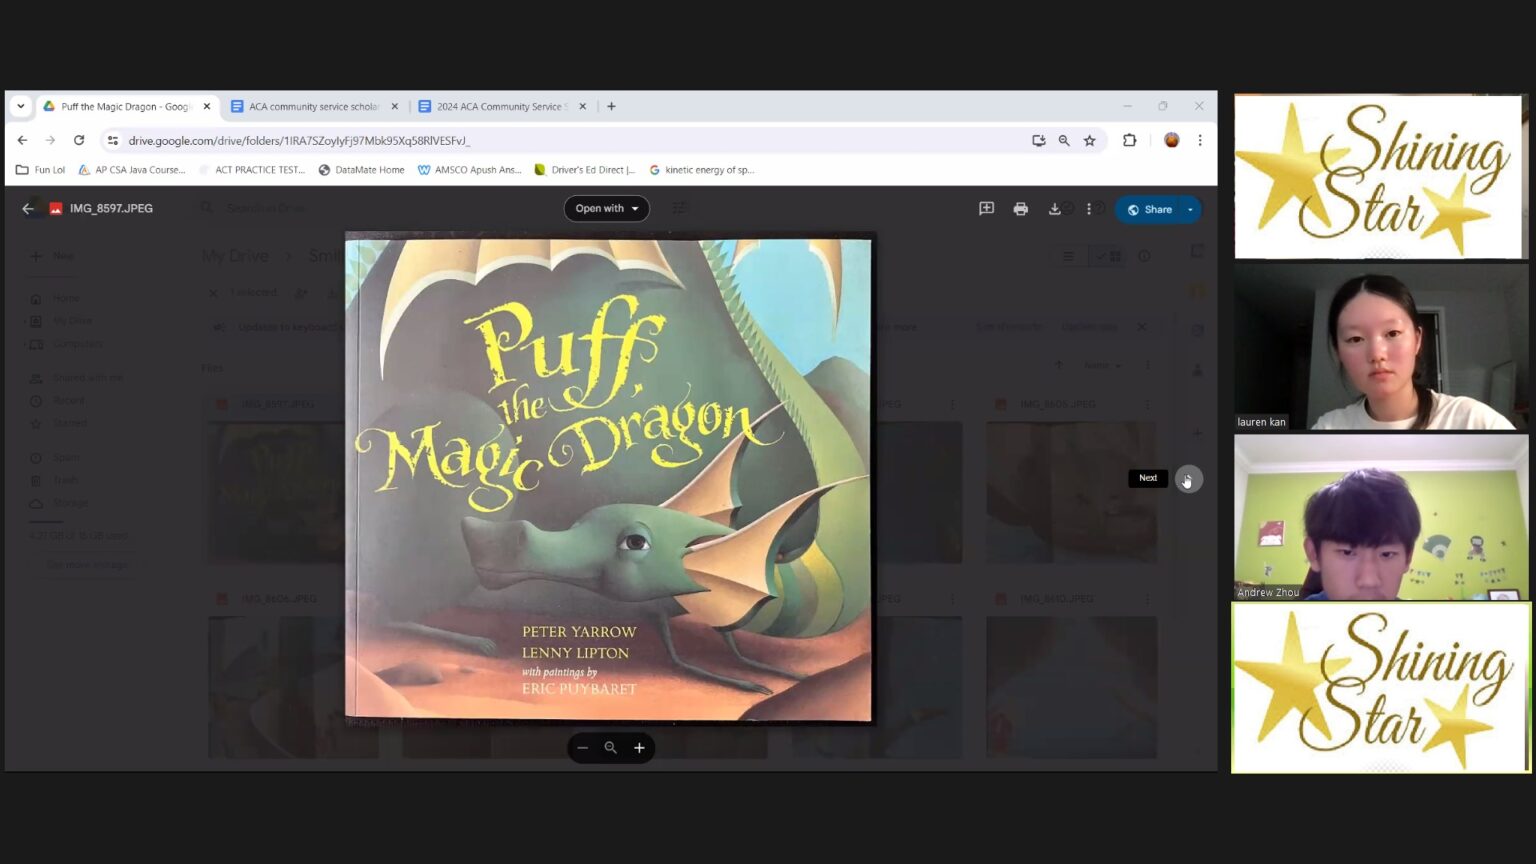Screen dimensions: 1536x864
Task: Open the AMSCO Apush Ans bookmark
Action: 470,170
